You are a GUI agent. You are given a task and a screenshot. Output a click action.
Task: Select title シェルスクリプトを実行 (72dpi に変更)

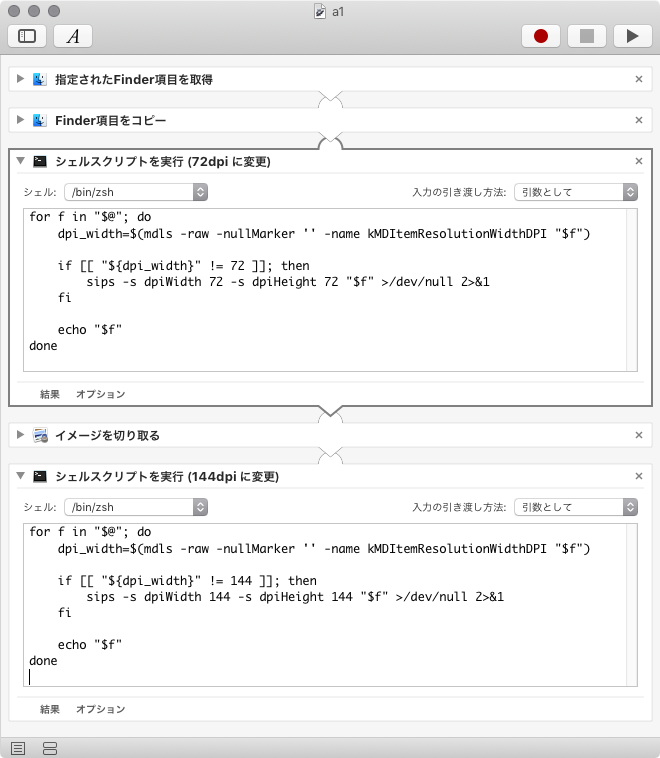tap(162, 161)
